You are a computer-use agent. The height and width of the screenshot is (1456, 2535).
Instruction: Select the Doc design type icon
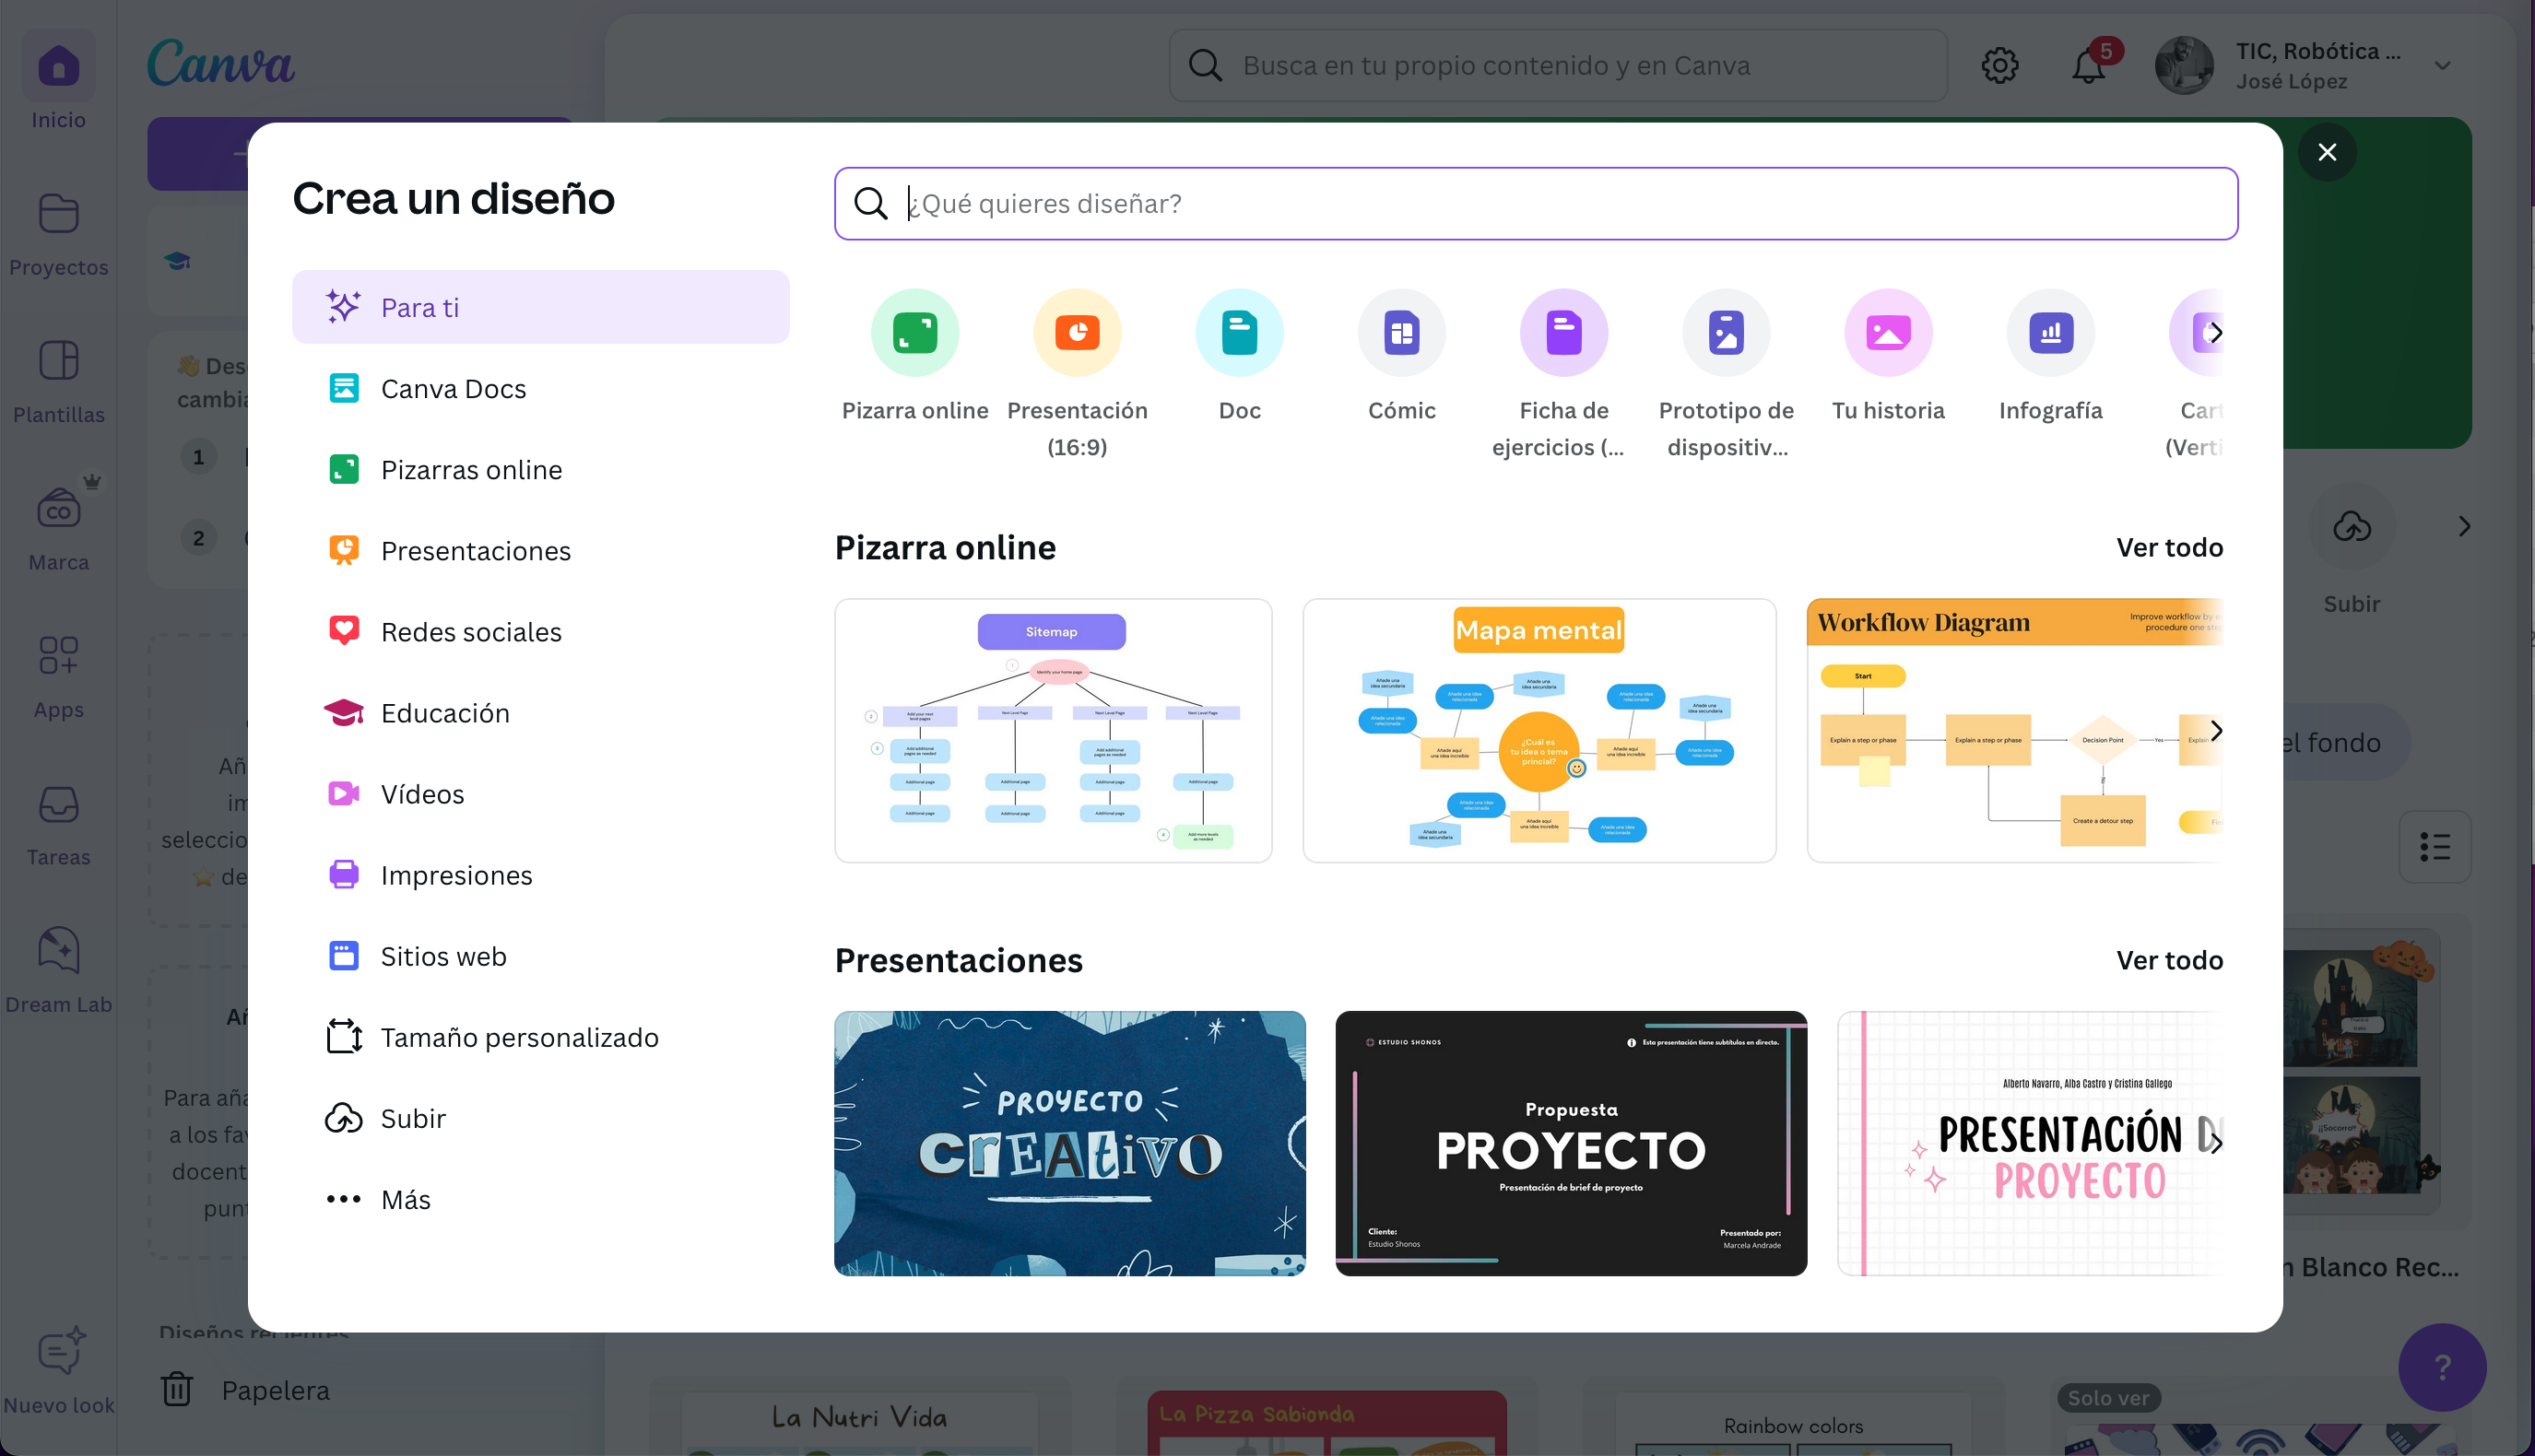tap(1239, 332)
